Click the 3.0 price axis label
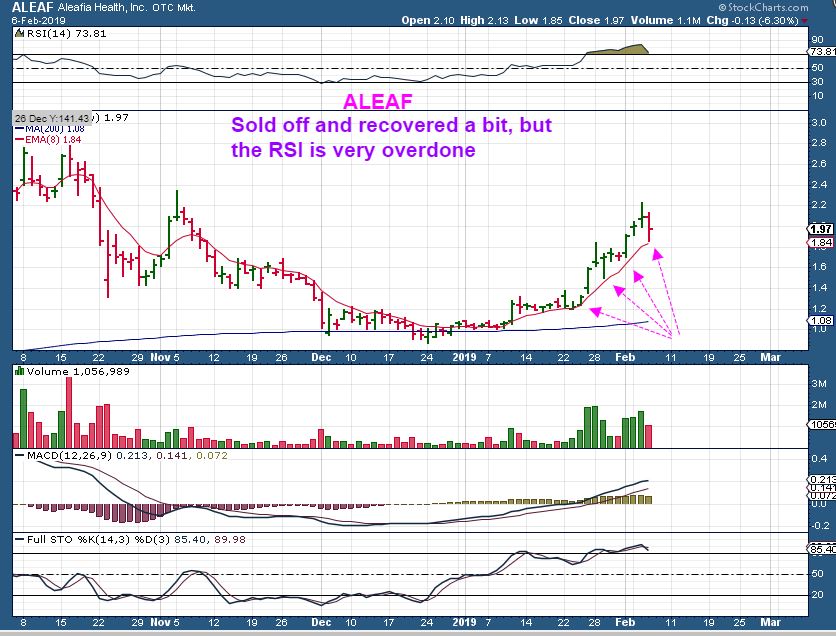The width and height of the screenshot is (836, 636). click(x=818, y=123)
